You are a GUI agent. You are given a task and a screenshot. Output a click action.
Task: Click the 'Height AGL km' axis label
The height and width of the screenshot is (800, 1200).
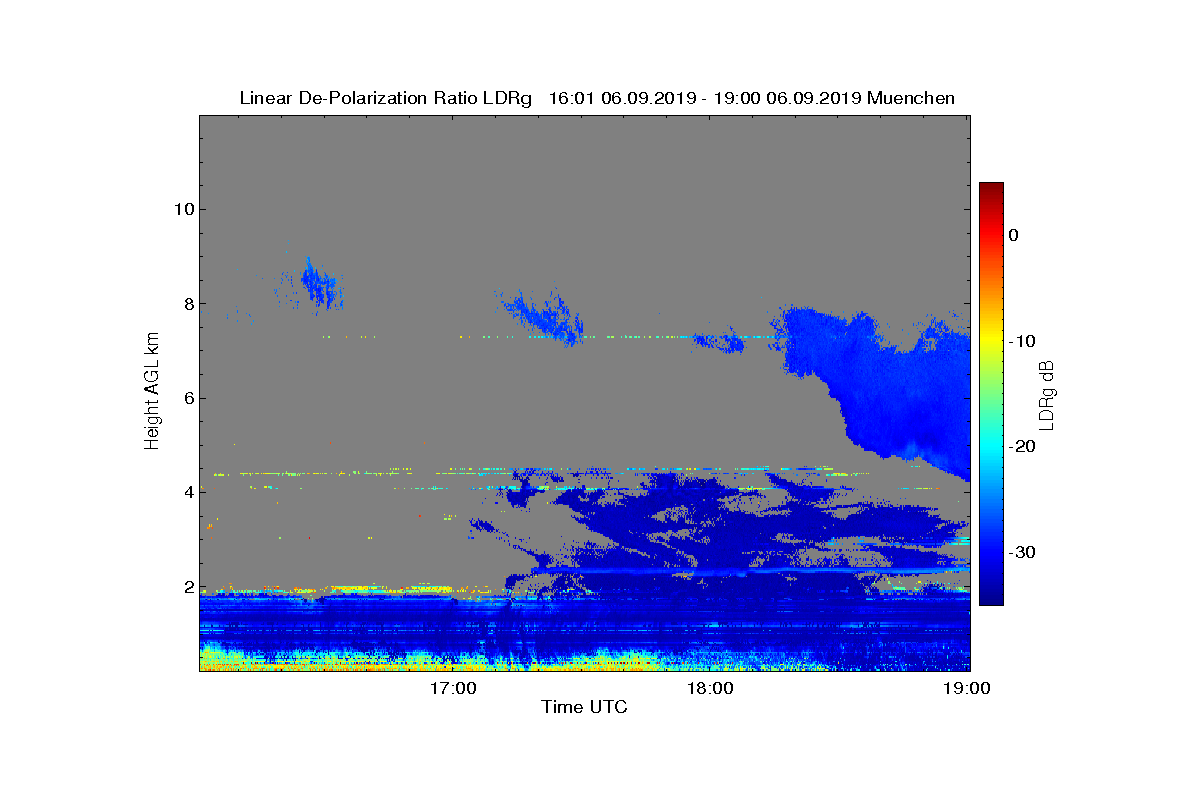pos(152,391)
